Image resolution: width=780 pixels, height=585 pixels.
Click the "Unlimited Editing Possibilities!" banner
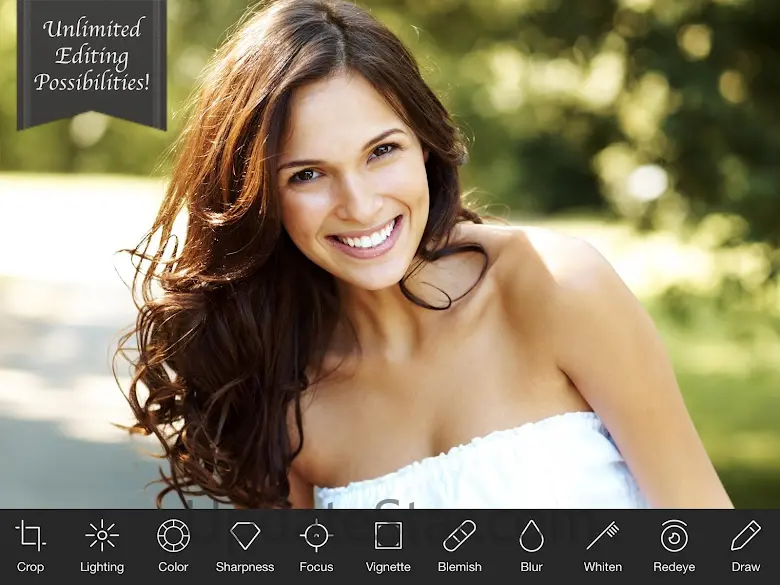(92, 65)
